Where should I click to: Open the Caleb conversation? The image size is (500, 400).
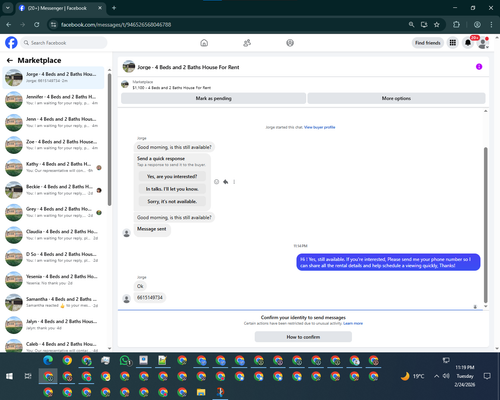coord(53,345)
